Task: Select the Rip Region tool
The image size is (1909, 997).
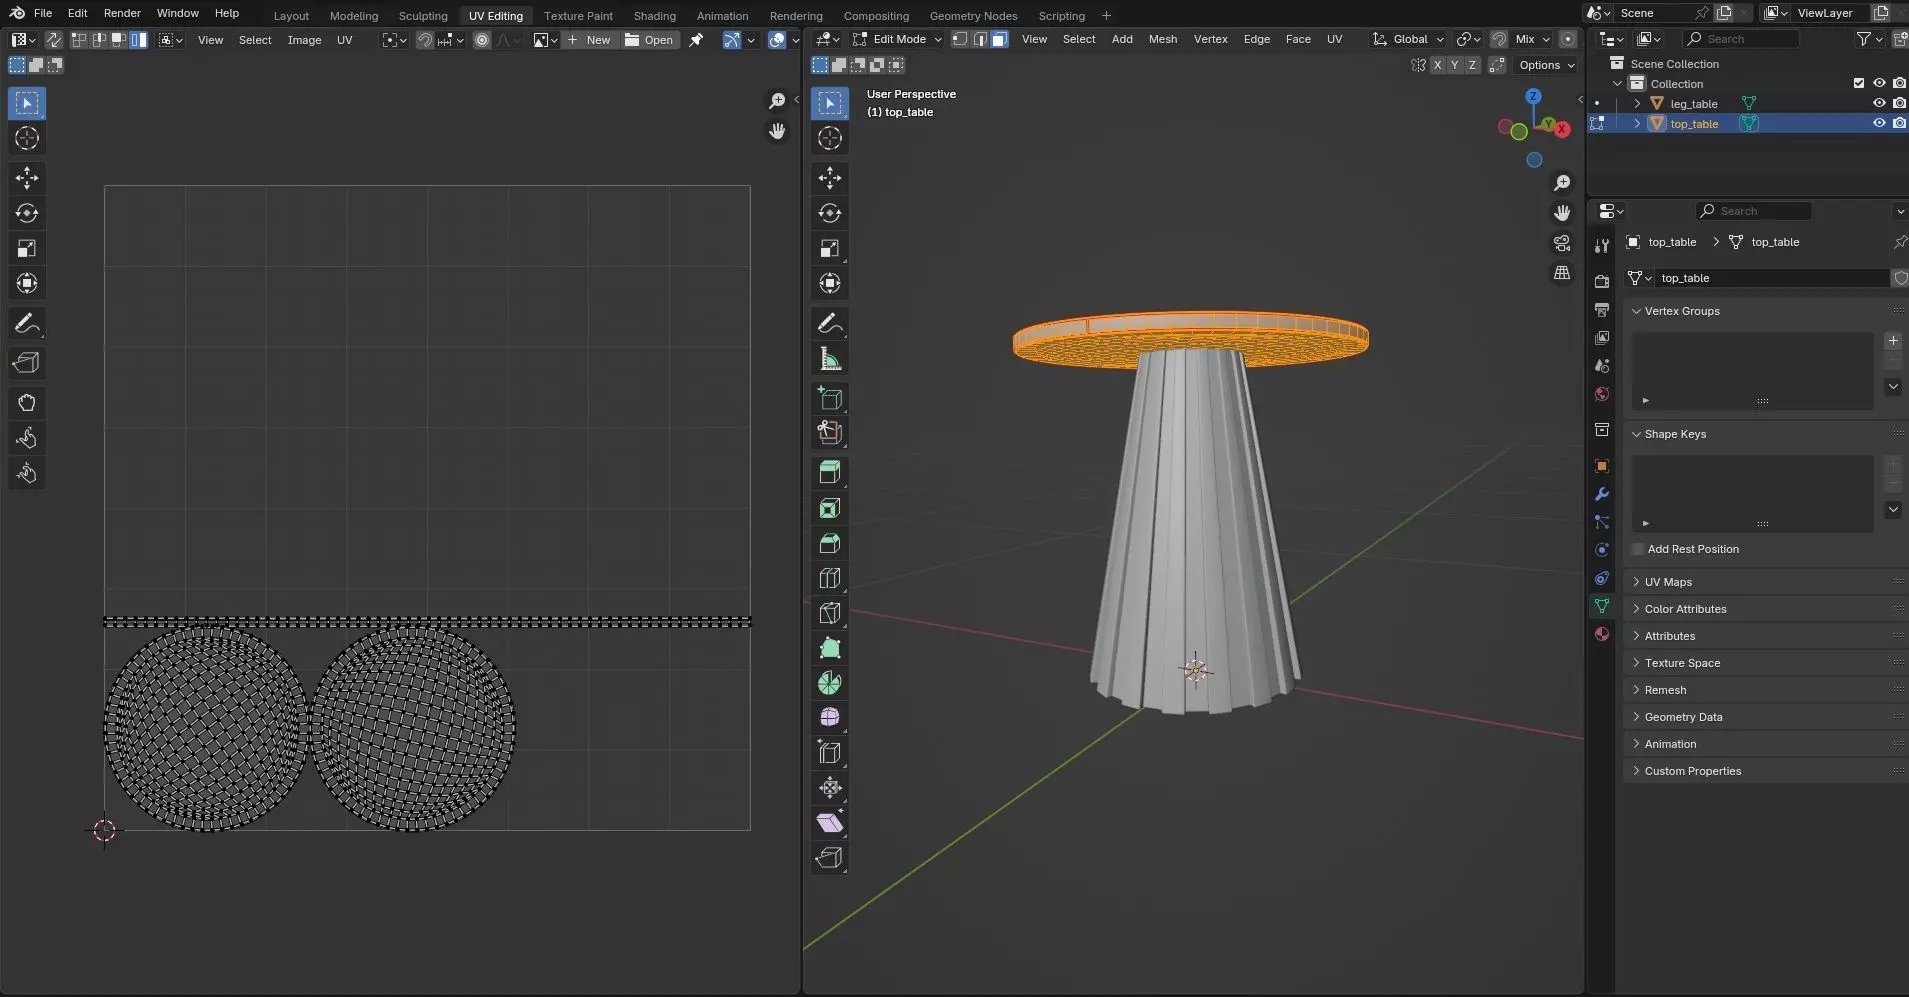Action: (x=829, y=857)
